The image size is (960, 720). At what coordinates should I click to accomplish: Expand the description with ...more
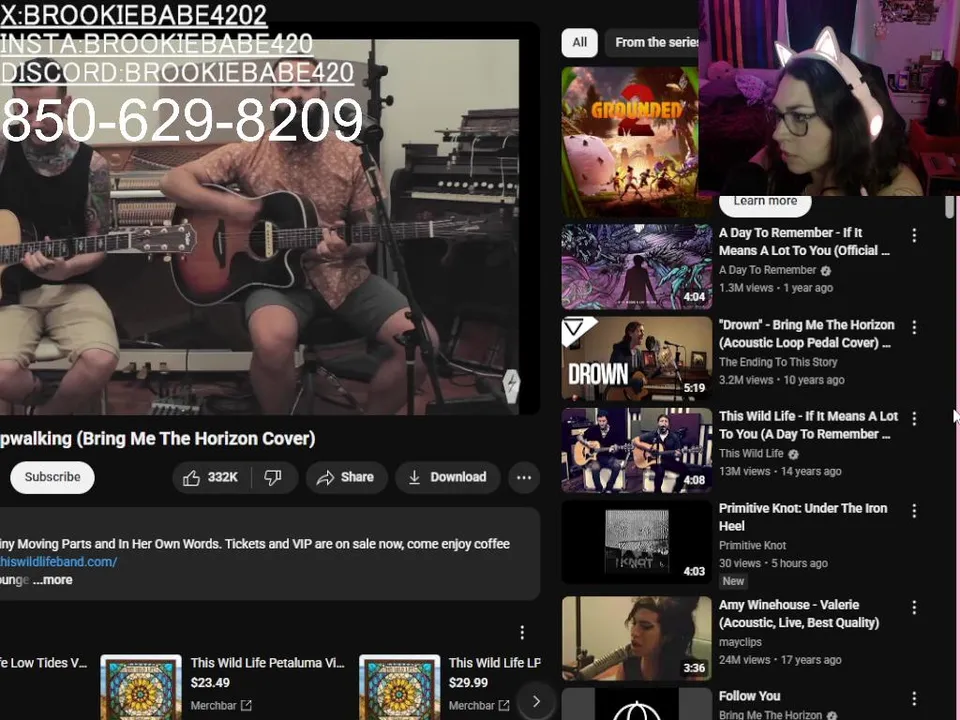click(53, 580)
